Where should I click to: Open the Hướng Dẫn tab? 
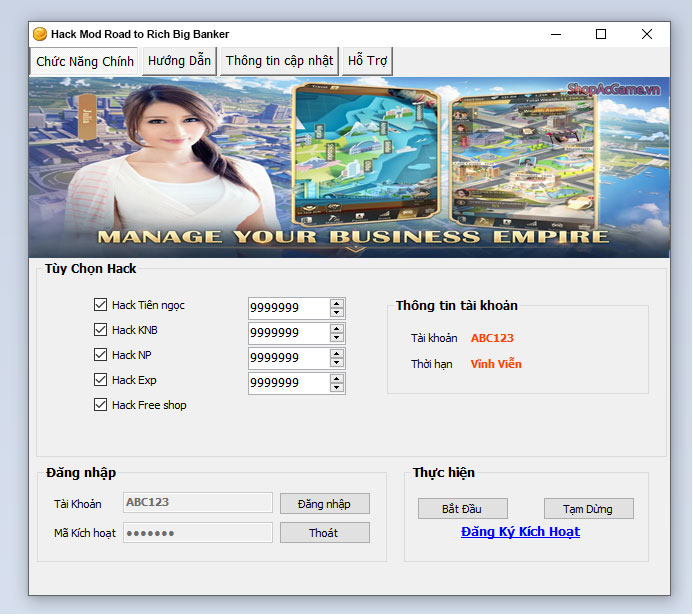[x=179, y=61]
